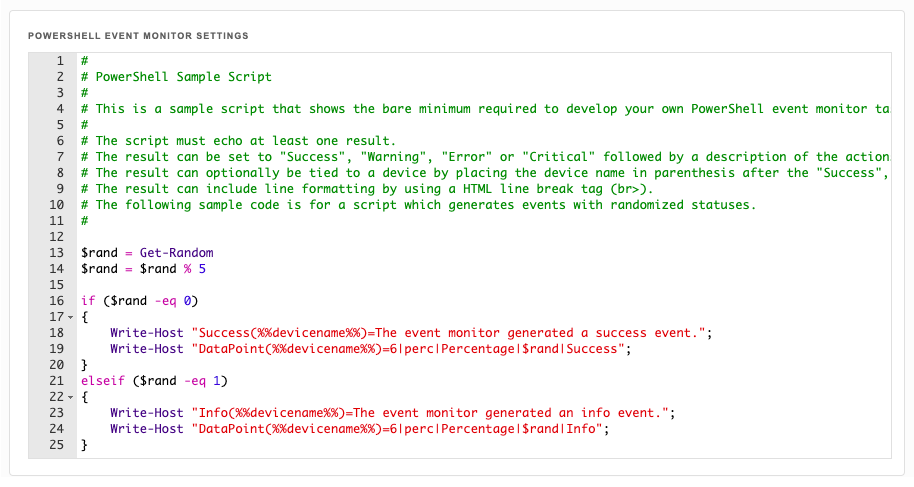
Task: Collapse the code block at line 22
Action: 71,397
